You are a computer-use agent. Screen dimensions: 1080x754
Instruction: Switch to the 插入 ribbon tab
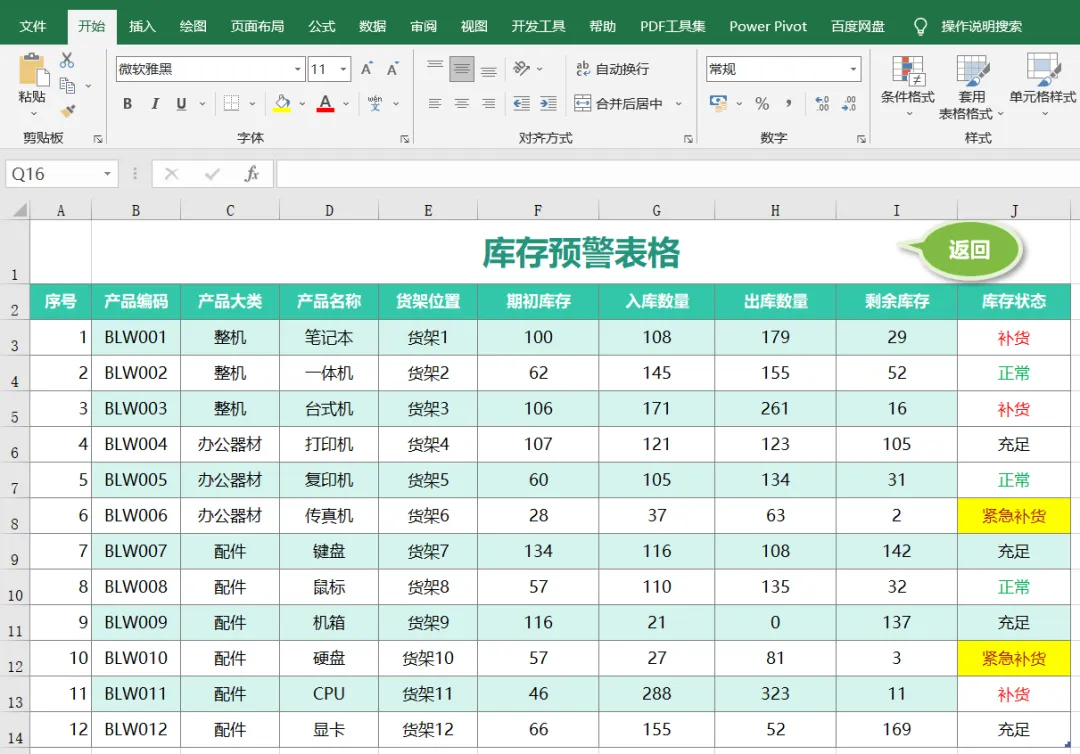142,26
